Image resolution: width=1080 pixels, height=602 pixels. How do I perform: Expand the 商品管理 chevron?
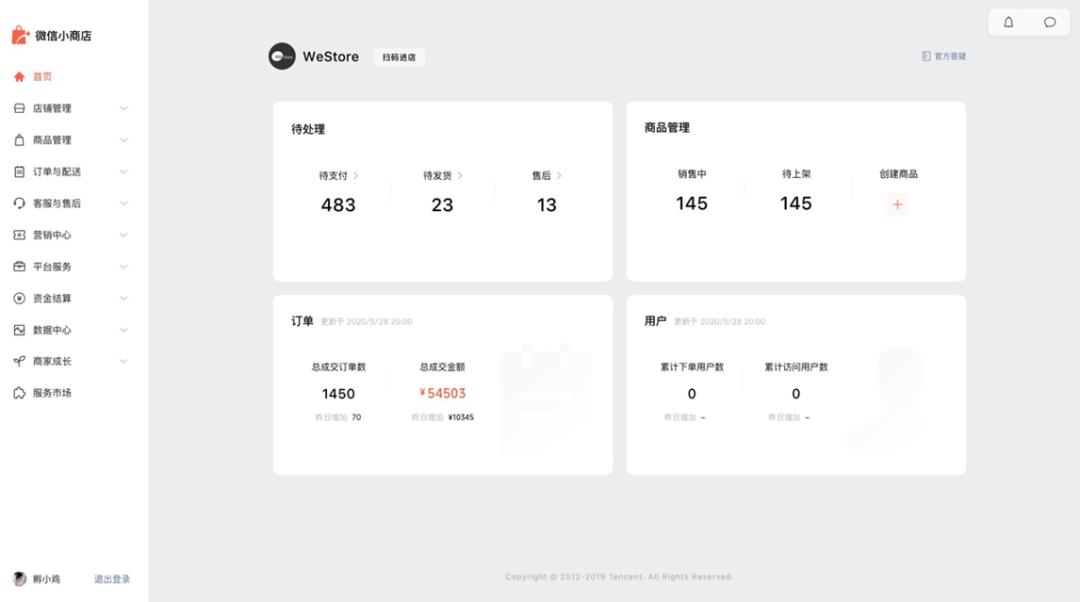tap(123, 140)
